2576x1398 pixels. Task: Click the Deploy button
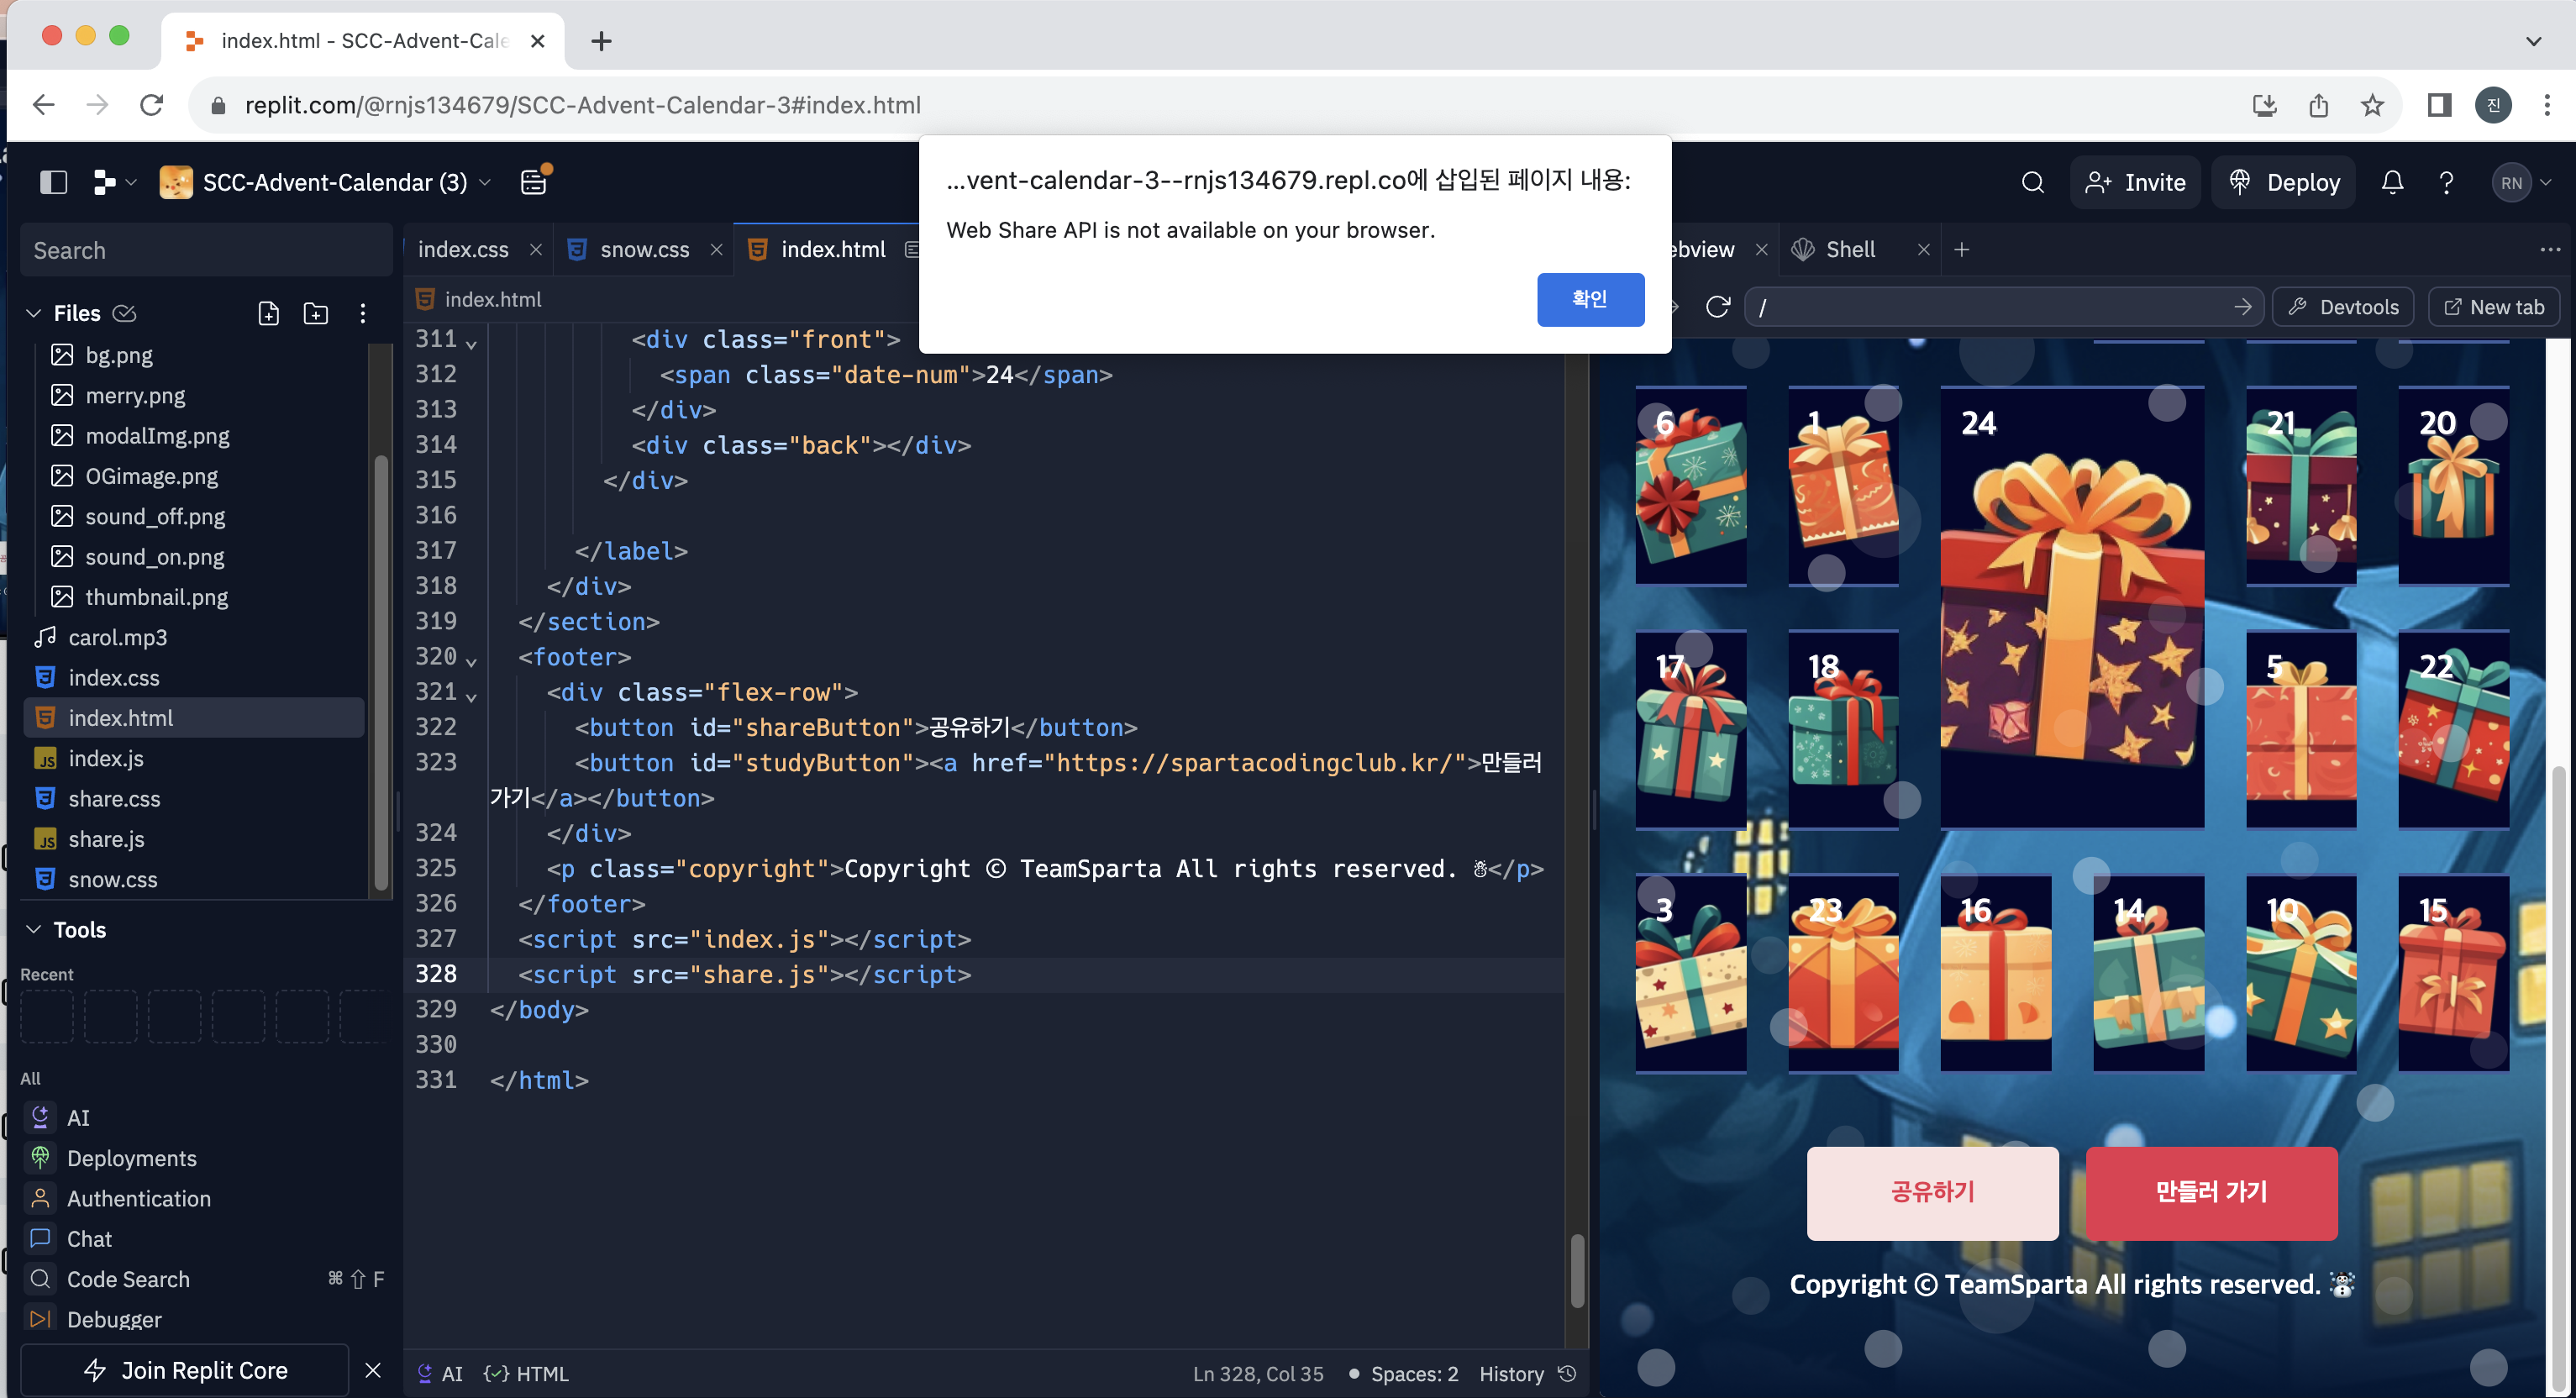point(2283,182)
